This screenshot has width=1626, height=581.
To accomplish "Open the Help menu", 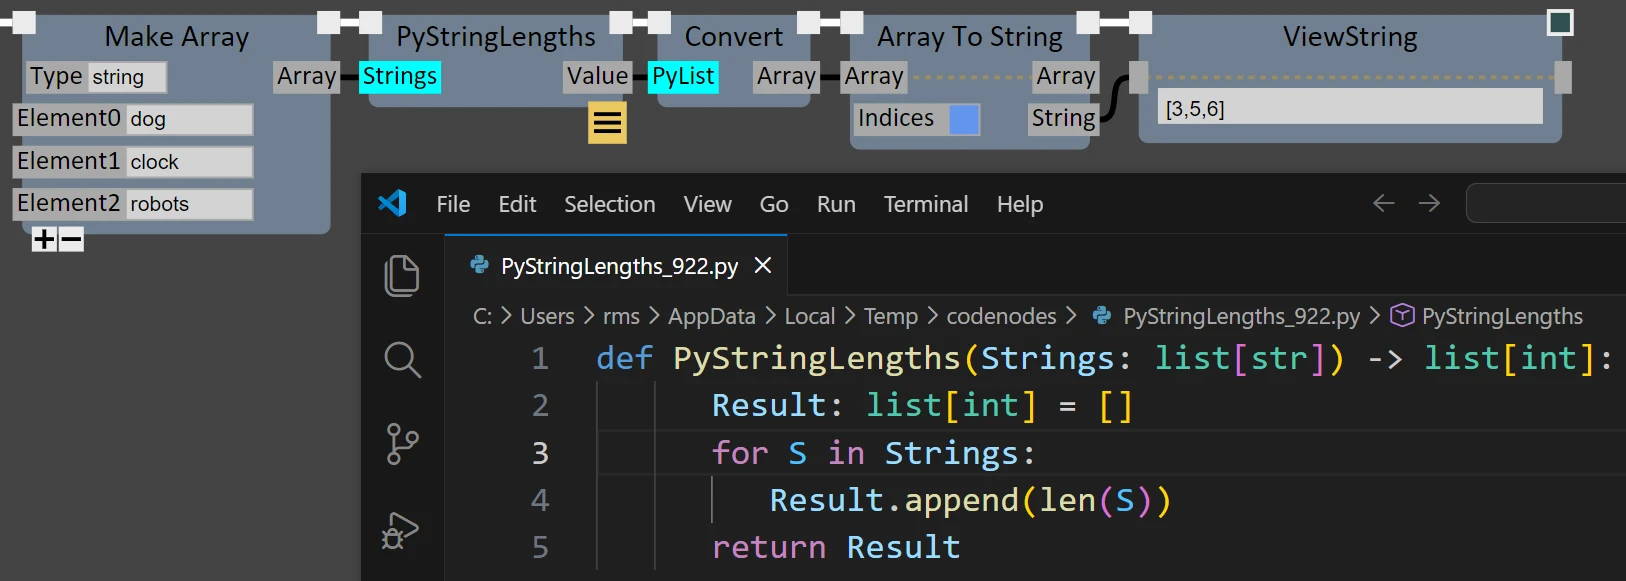I will (1020, 204).
